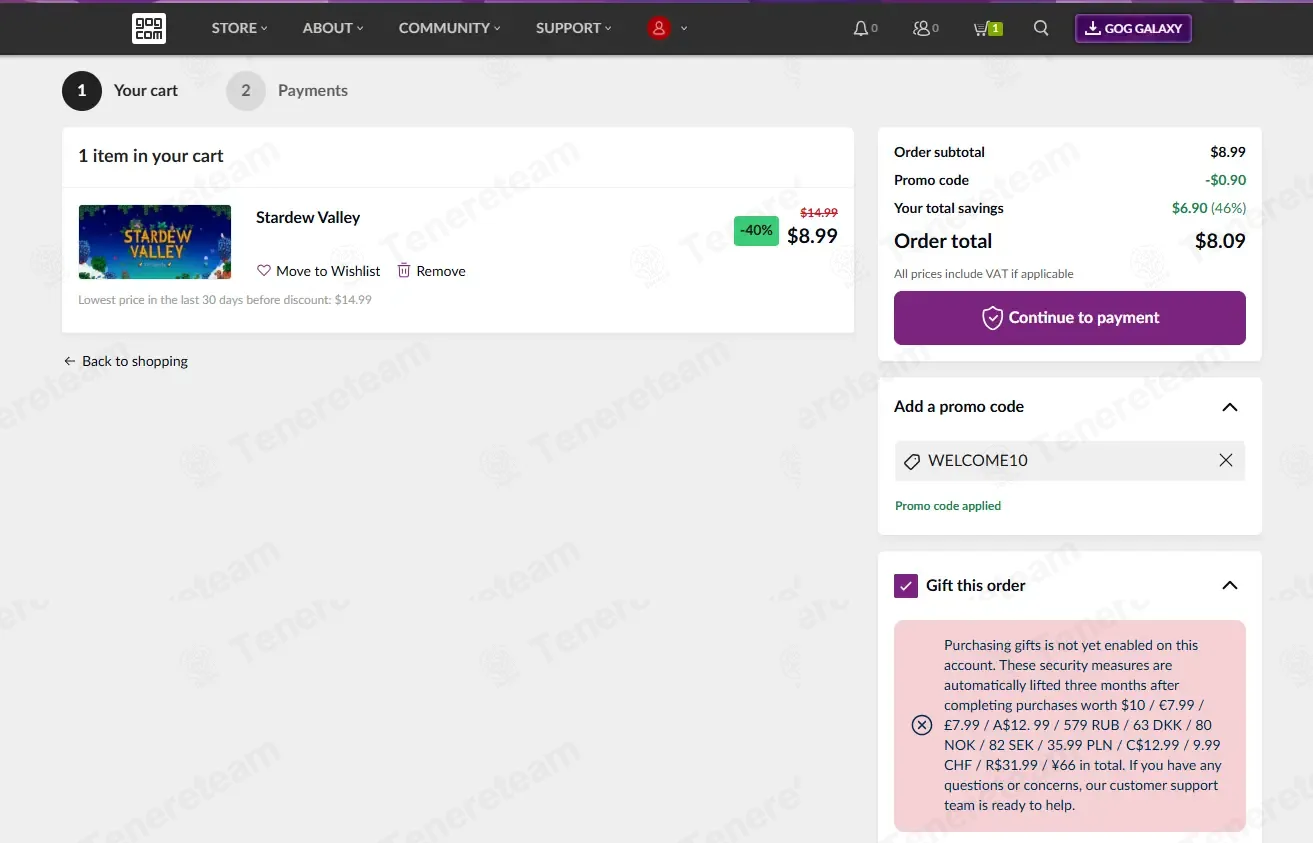Go to step 1 Your cart
Image resolution: width=1313 pixels, height=843 pixels.
(121, 90)
